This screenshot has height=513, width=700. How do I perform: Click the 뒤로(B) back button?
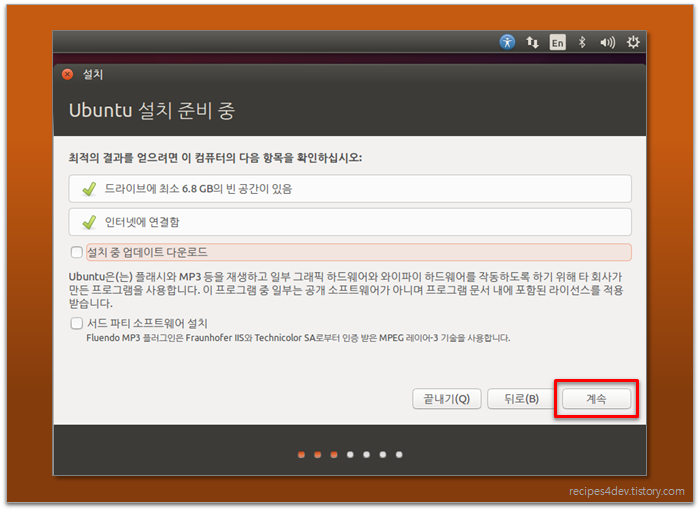pyautogui.click(x=521, y=399)
